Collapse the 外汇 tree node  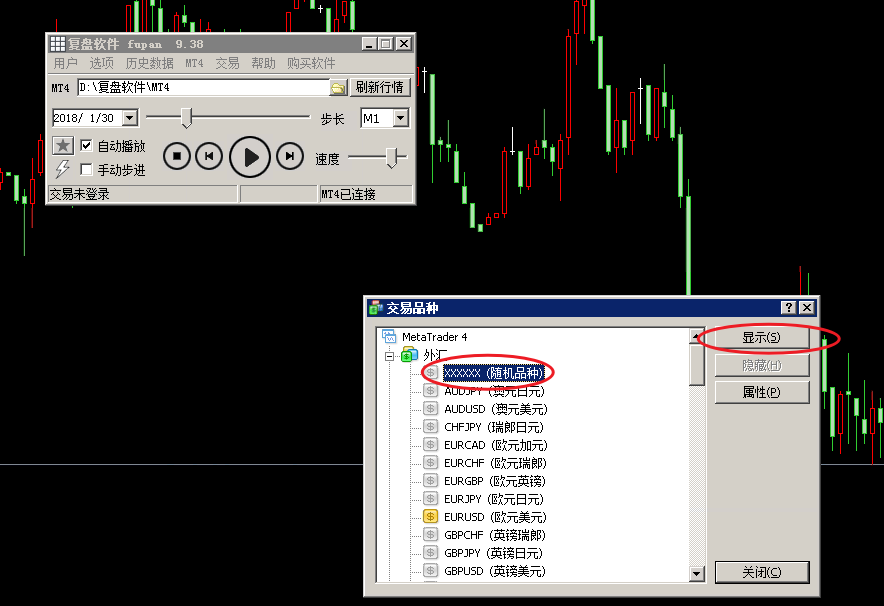point(389,355)
